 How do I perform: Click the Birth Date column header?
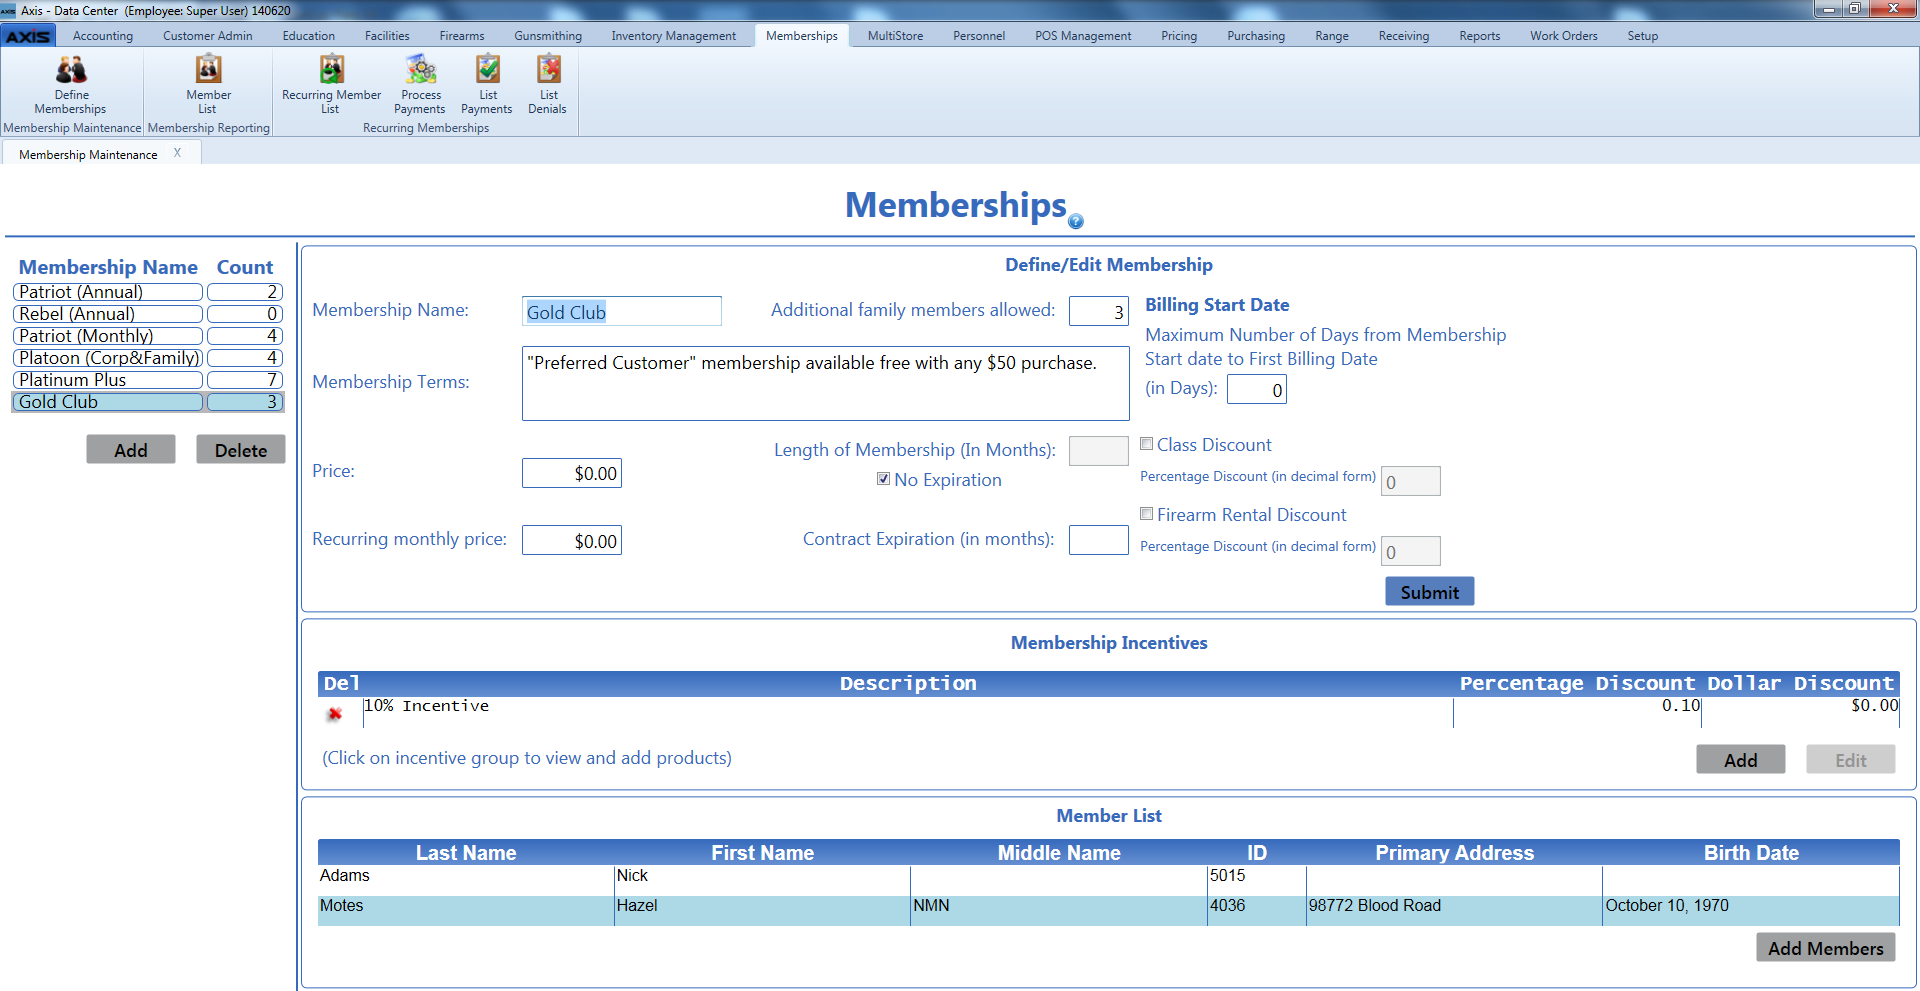point(1751,853)
